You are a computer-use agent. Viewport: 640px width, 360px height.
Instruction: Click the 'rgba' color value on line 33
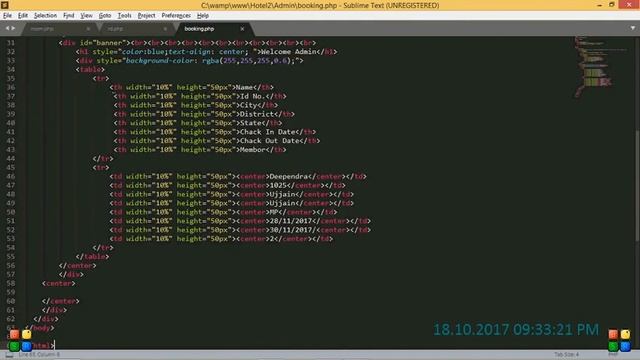tap(211, 61)
